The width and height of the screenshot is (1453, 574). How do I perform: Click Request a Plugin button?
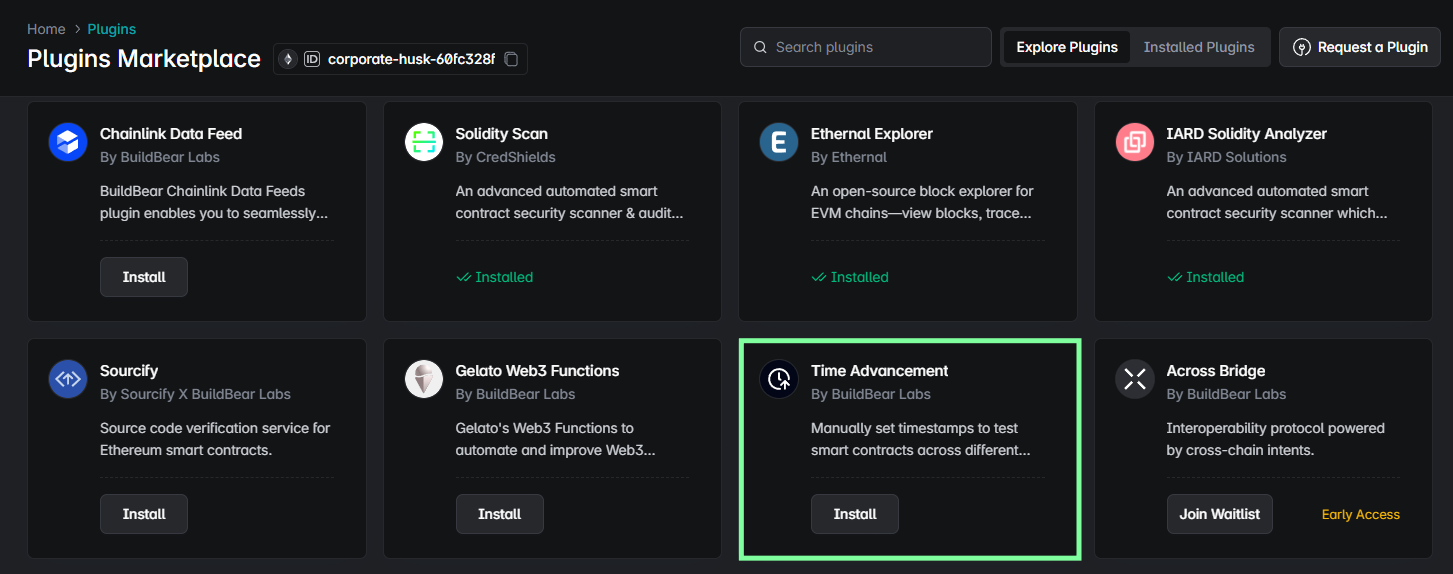point(1360,47)
